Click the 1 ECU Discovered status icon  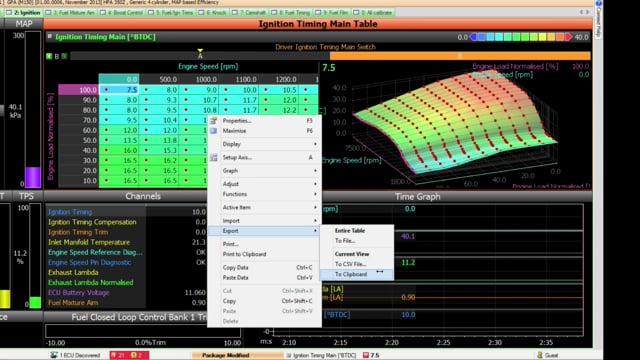pyautogui.click(x=54, y=355)
